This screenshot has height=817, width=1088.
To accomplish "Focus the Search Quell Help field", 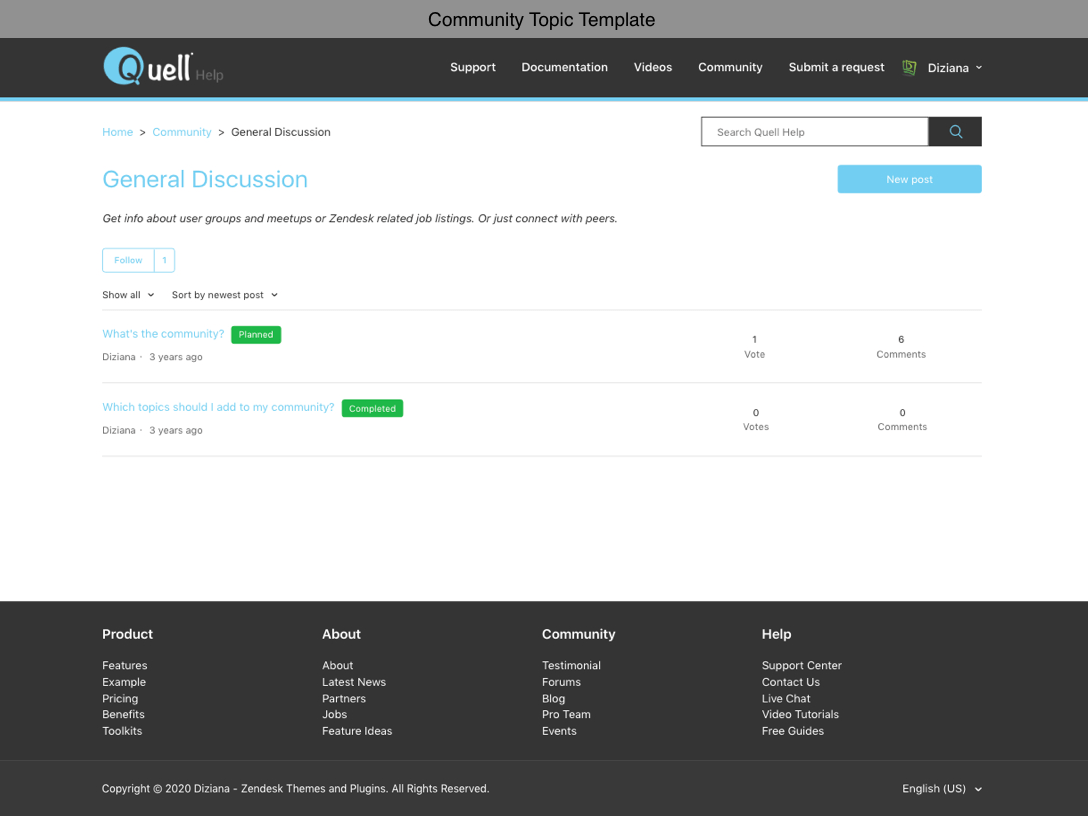I will (x=814, y=132).
